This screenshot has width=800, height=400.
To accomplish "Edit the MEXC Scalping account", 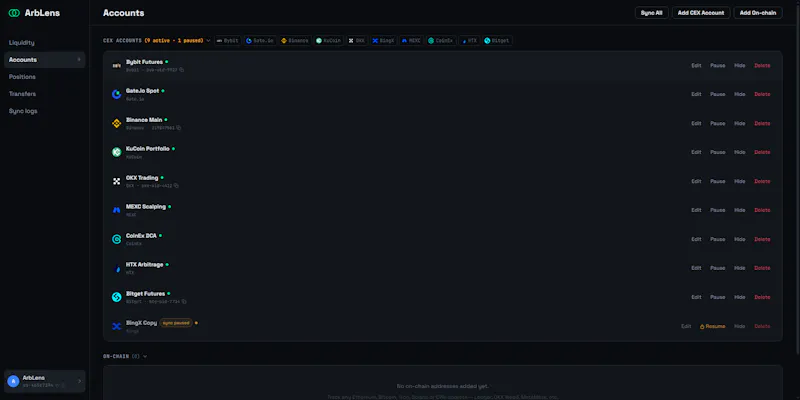I will tap(696, 210).
